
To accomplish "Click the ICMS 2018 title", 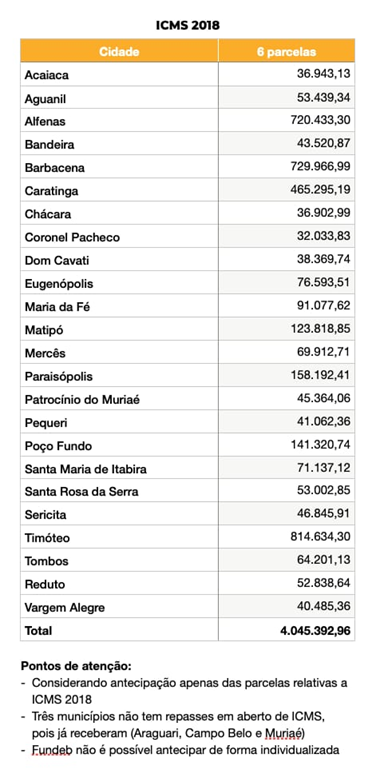I will 188,25.
